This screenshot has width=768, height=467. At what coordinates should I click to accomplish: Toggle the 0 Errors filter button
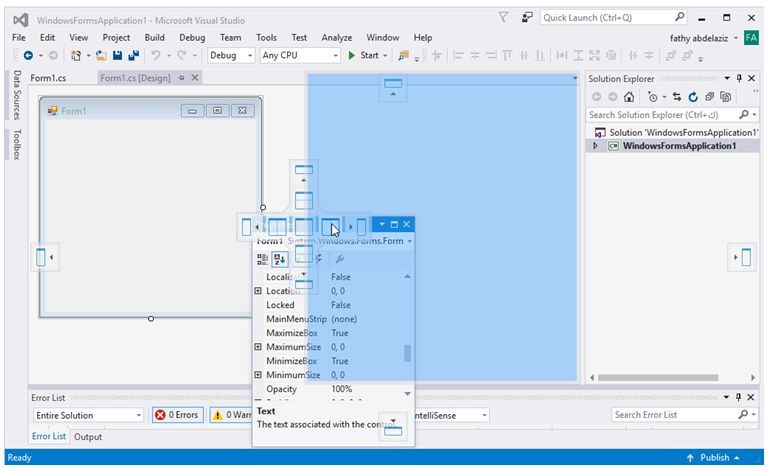(x=177, y=415)
